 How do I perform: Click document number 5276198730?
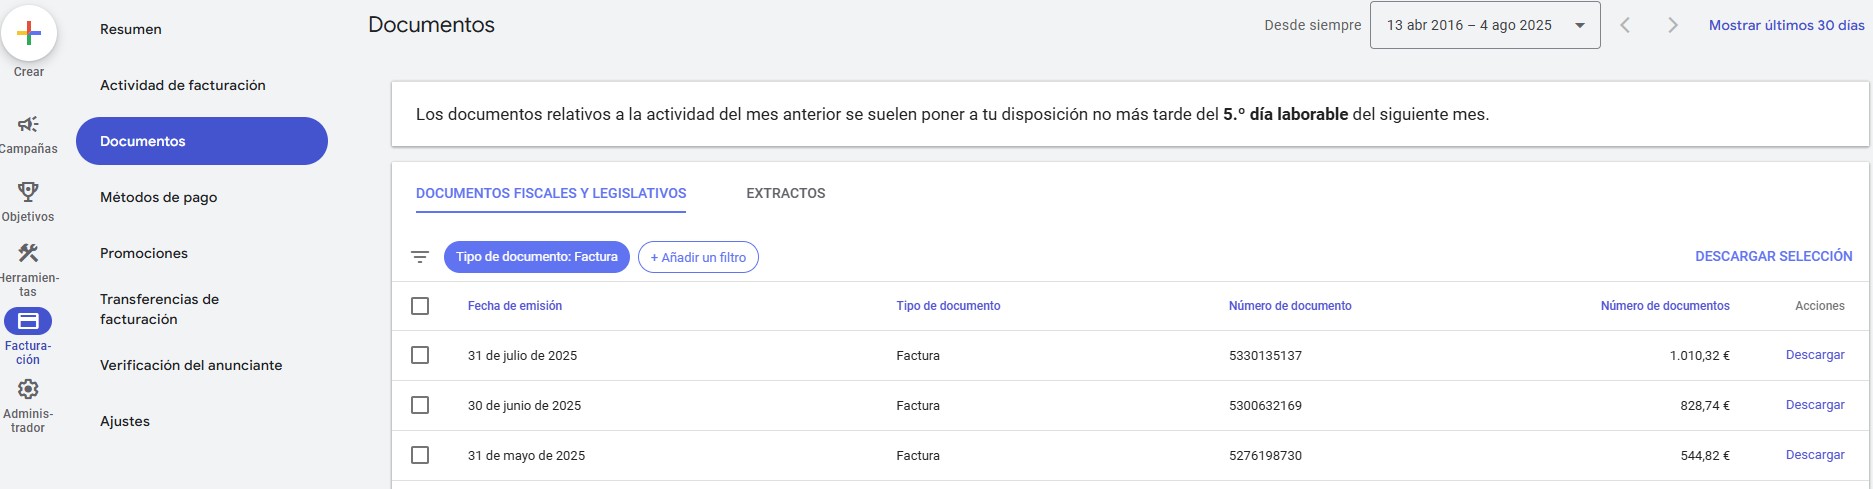1265,455
